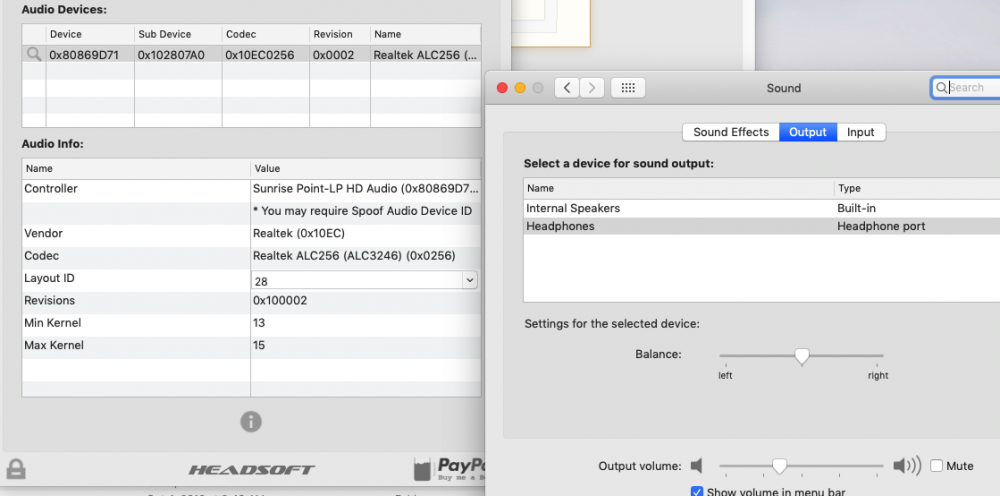Go forward in Sound preferences

point(592,88)
